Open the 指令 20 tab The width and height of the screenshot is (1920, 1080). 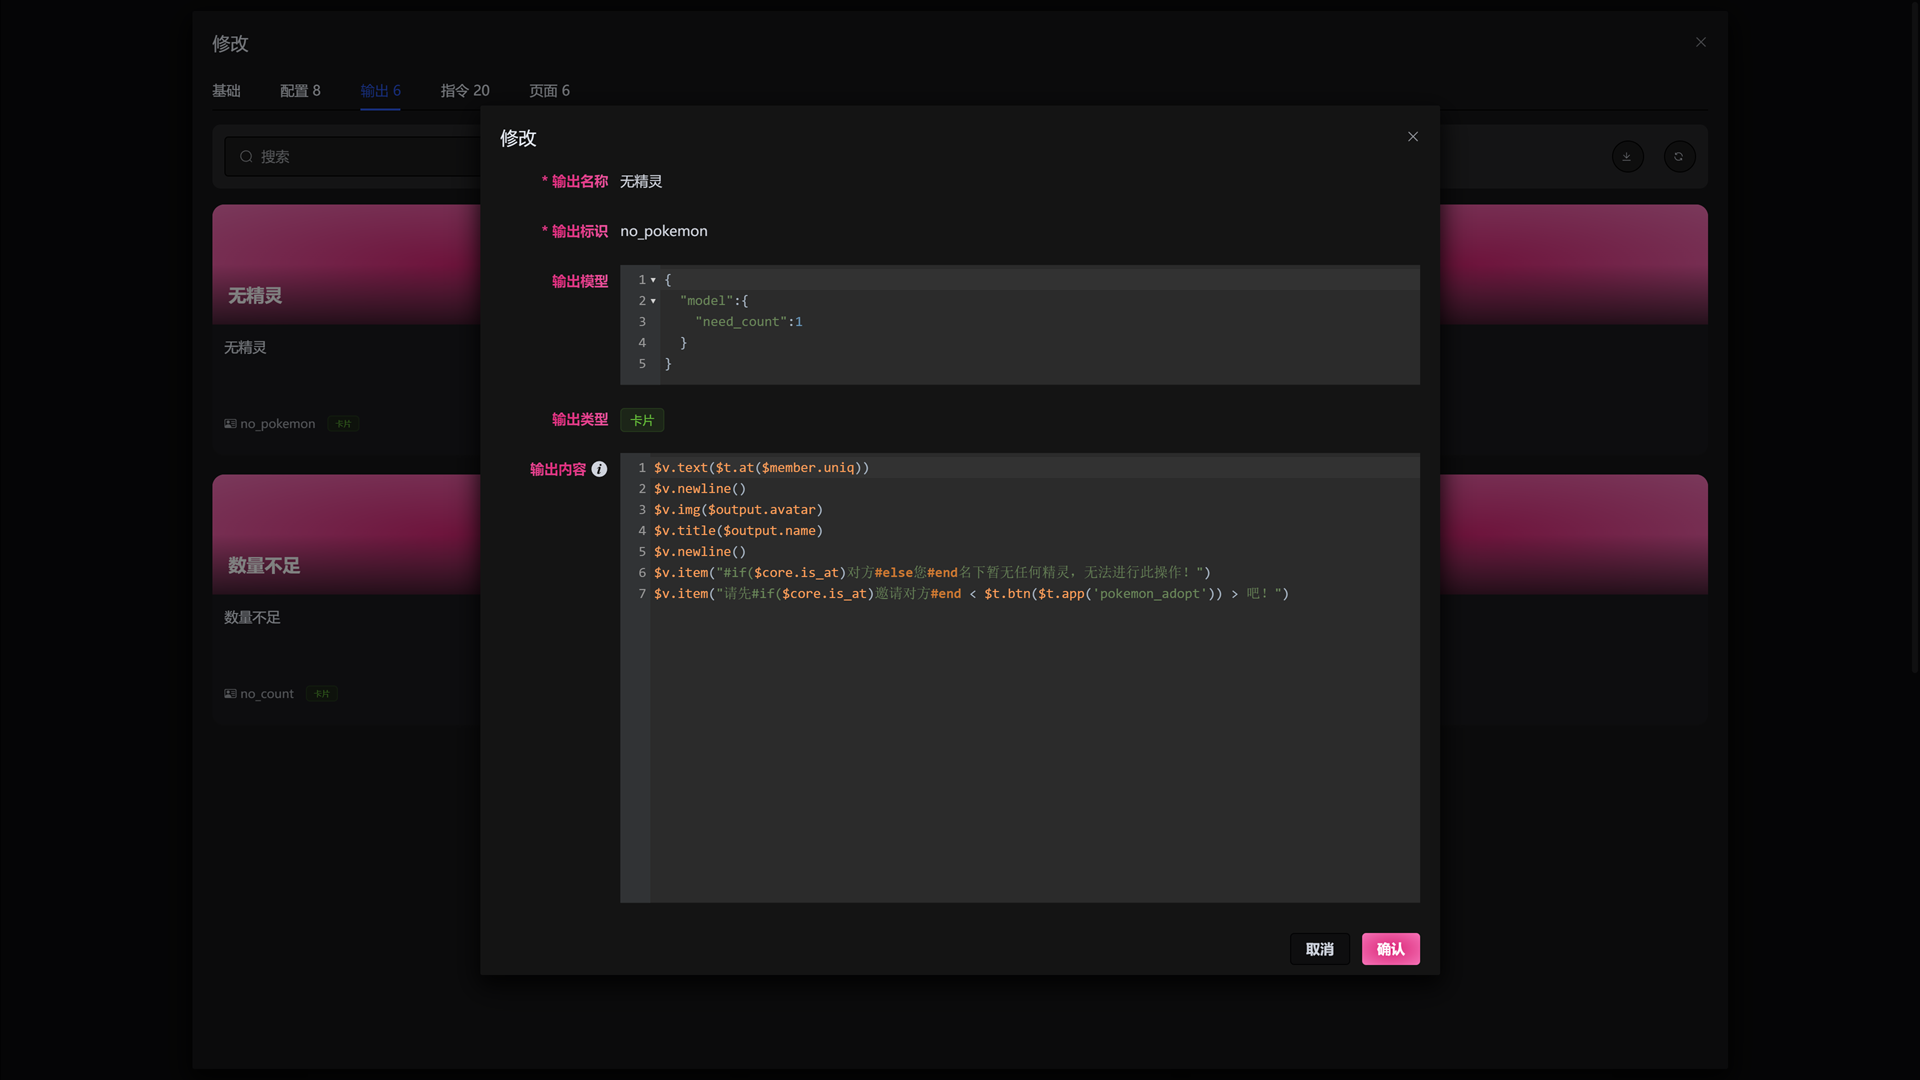pyautogui.click(x=465, y=91)
